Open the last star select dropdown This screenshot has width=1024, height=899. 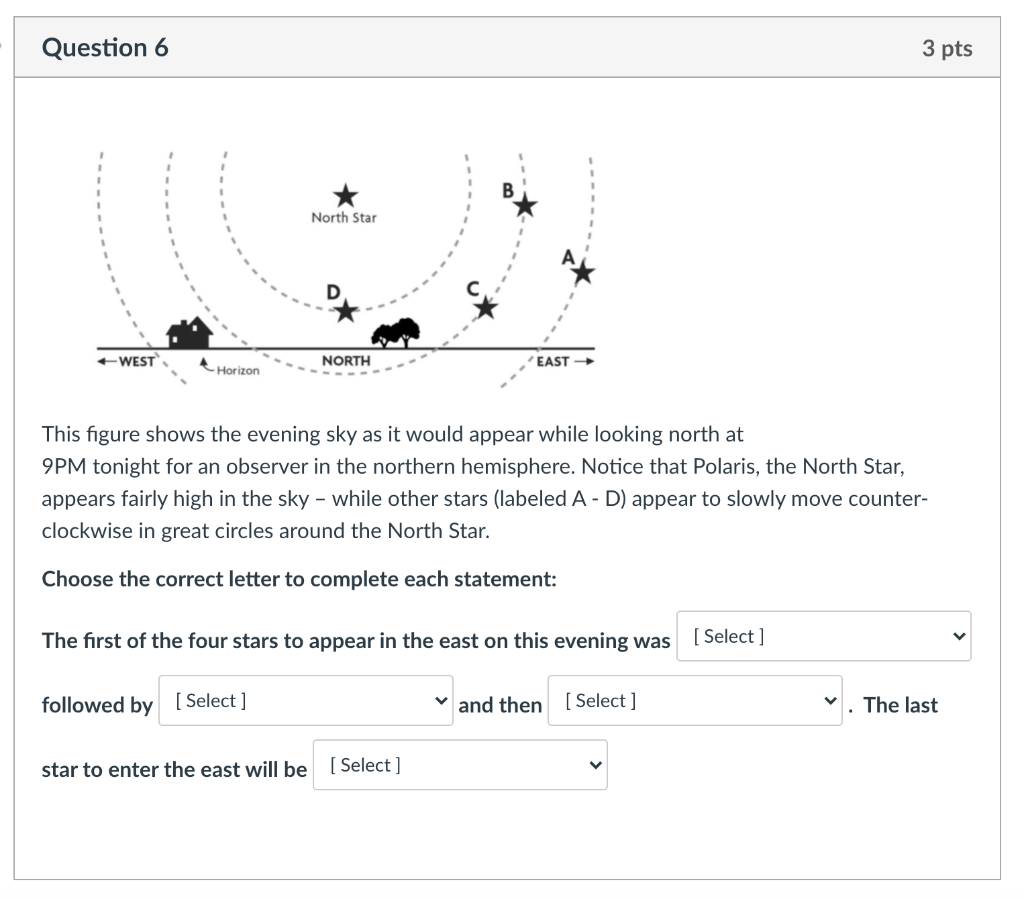coord(460,765)
